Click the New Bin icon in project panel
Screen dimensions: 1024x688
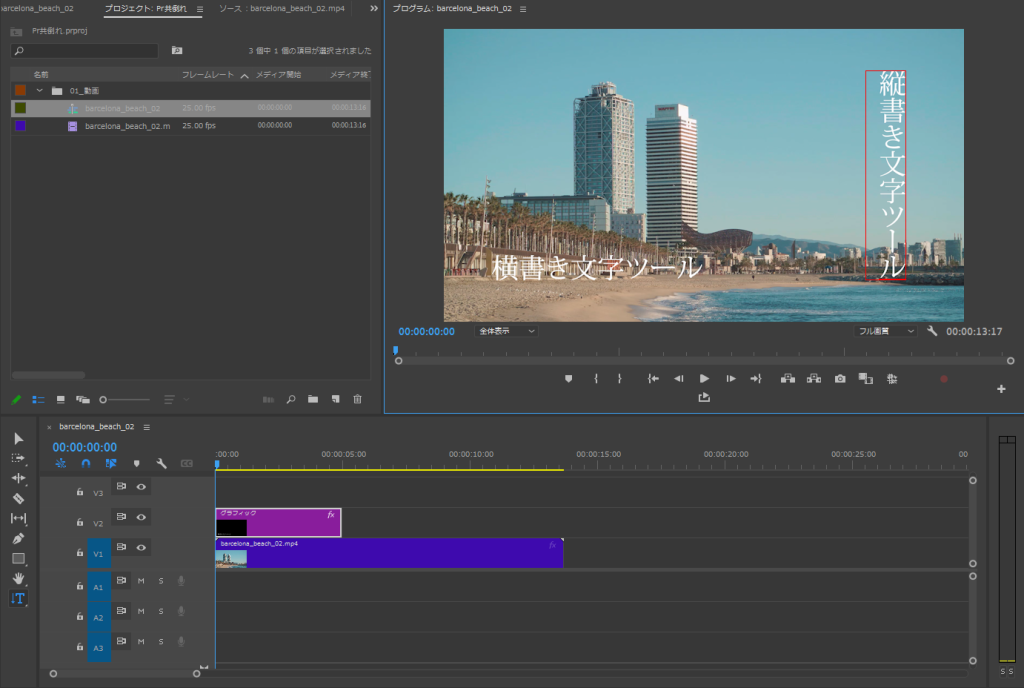(313, 400)
